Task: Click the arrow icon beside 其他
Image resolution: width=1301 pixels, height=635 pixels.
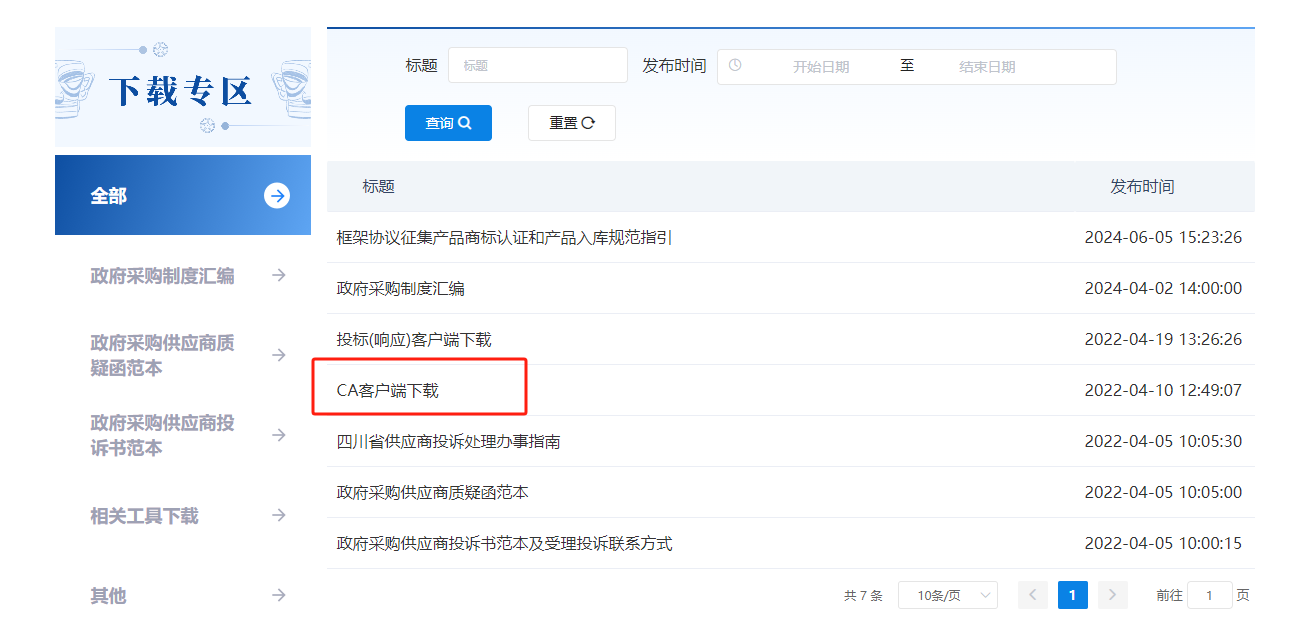Action: (279, 595)
